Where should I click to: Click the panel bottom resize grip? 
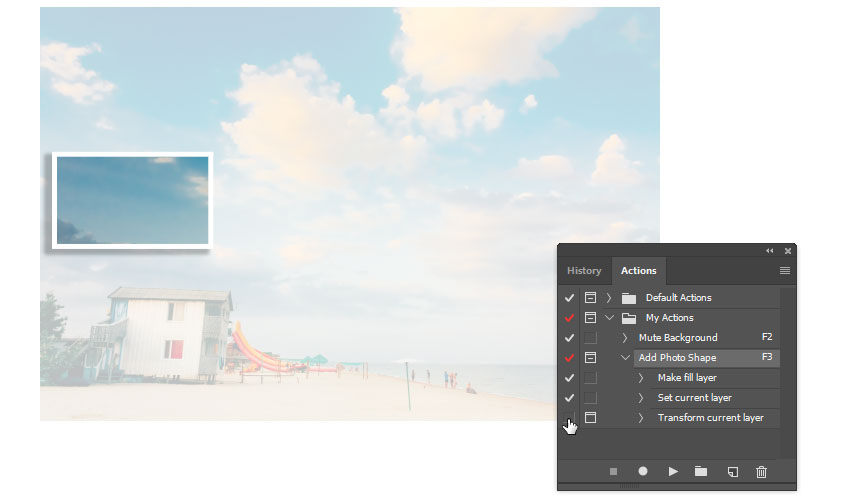pos(629,486)
